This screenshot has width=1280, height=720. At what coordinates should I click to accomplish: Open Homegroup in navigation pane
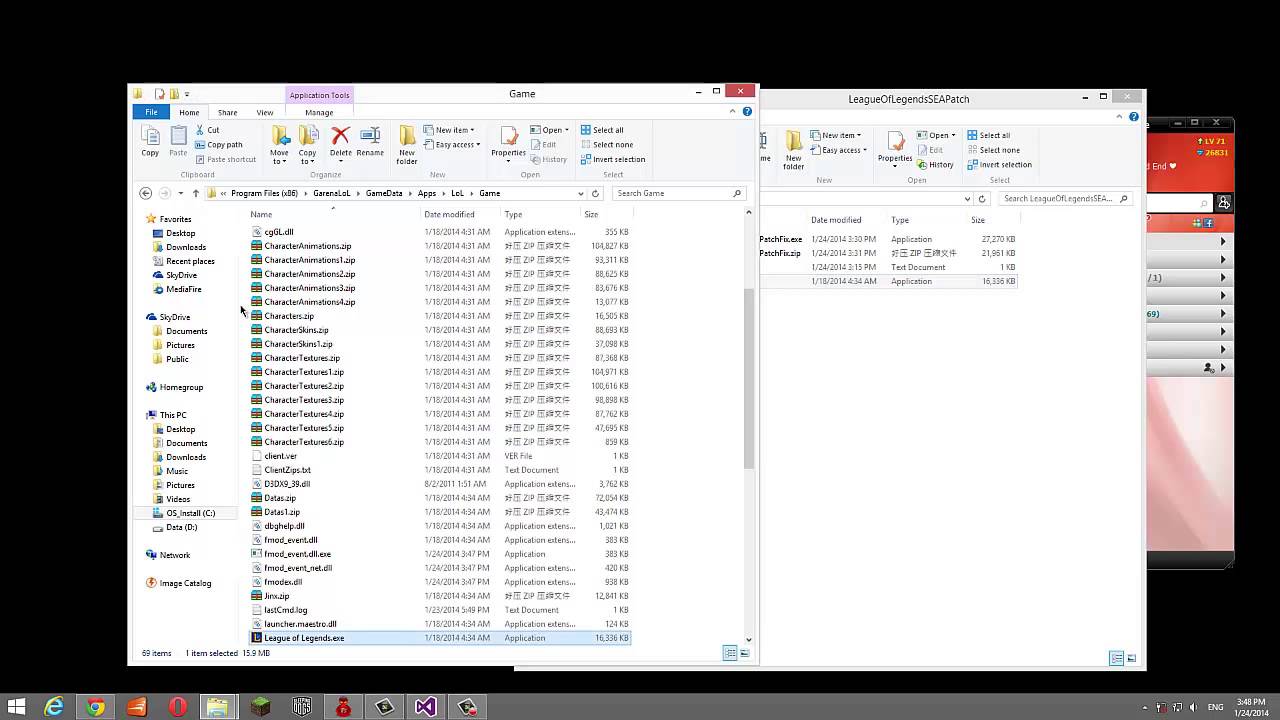(181, 387)
